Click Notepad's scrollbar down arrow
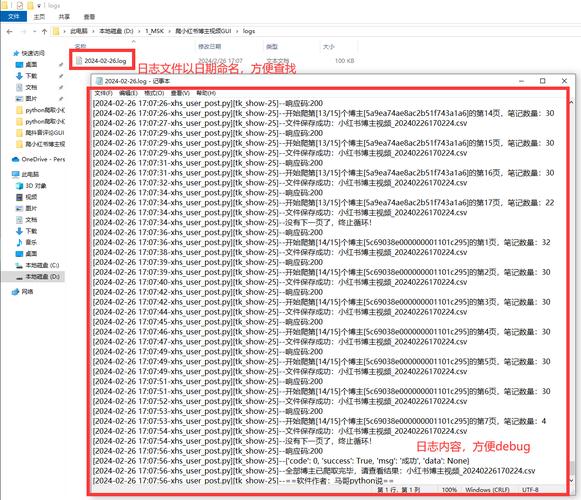581x500 pixels. point(571,480)
